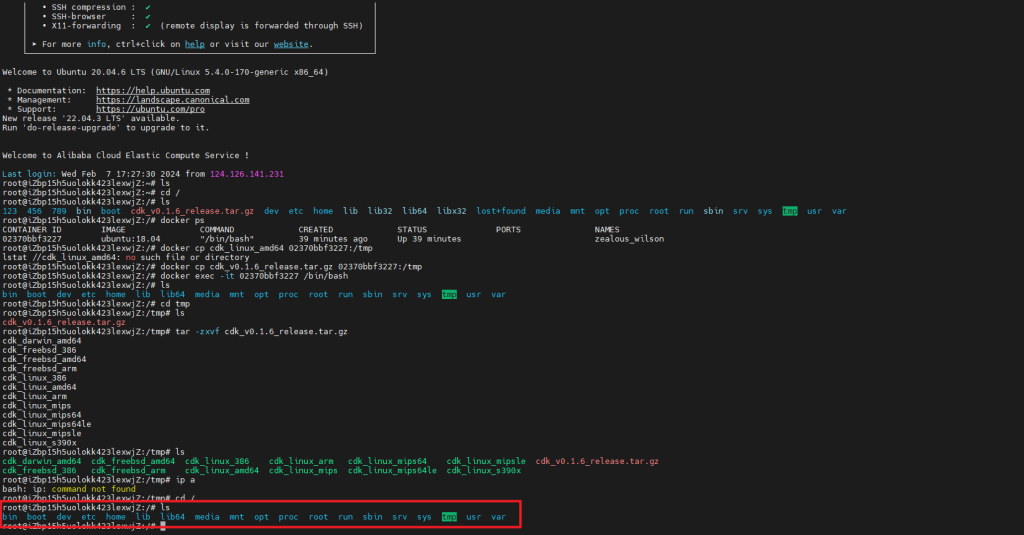Click the terminal cursor block at the prompt
This screenshot has width=1024, height=535.
(163, 526)
